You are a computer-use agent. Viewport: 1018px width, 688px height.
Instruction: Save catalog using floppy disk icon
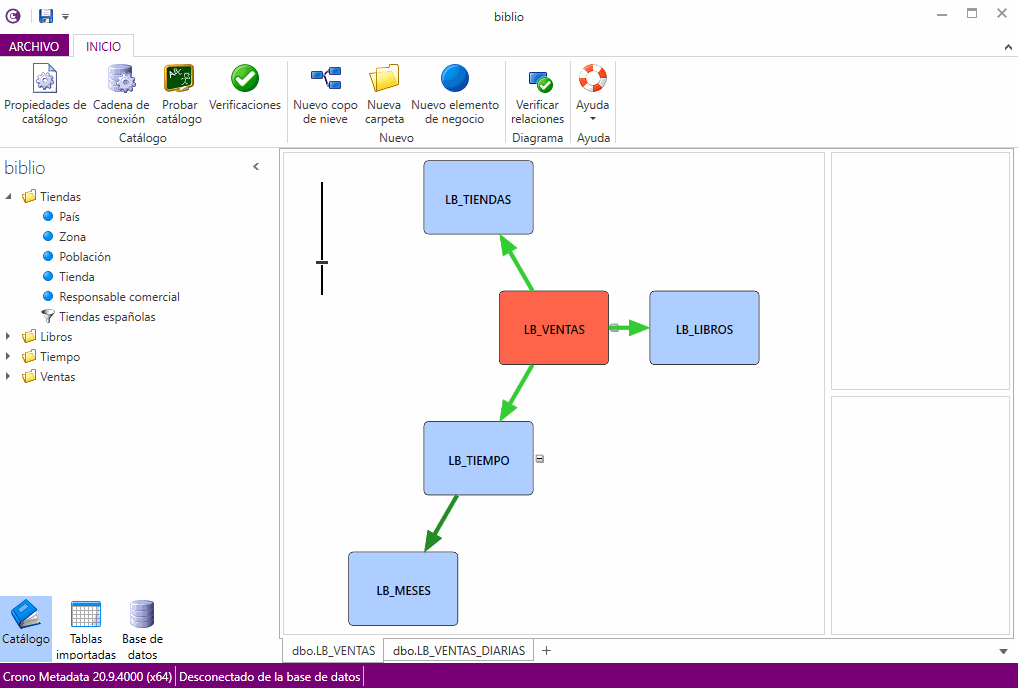click(x=46, y=16)
